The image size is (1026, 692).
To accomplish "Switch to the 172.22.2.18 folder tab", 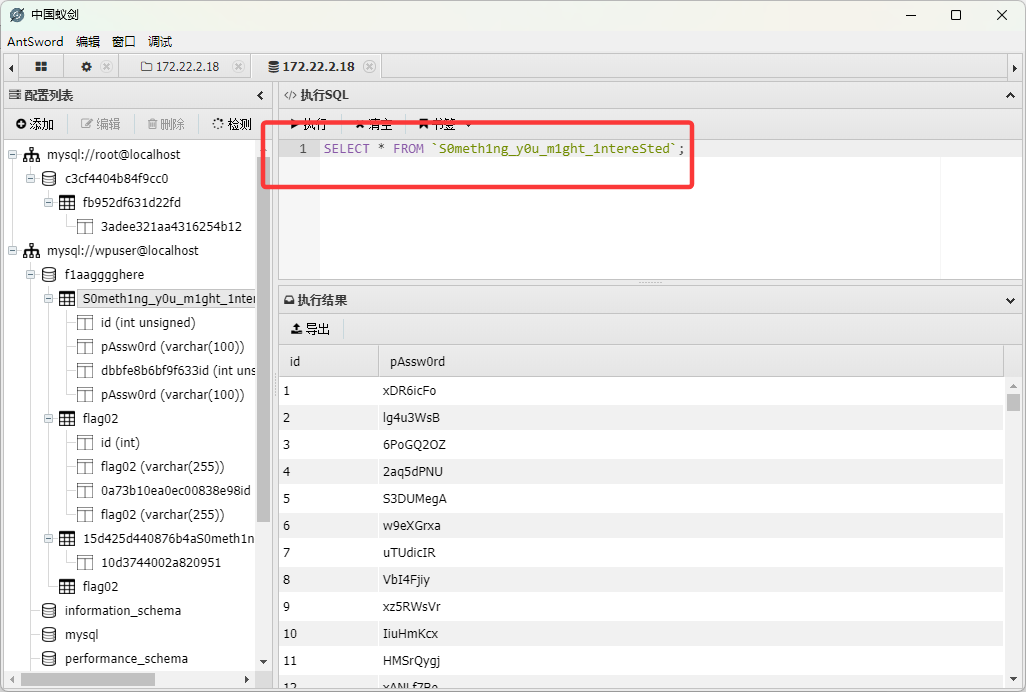I will point(180,66).
